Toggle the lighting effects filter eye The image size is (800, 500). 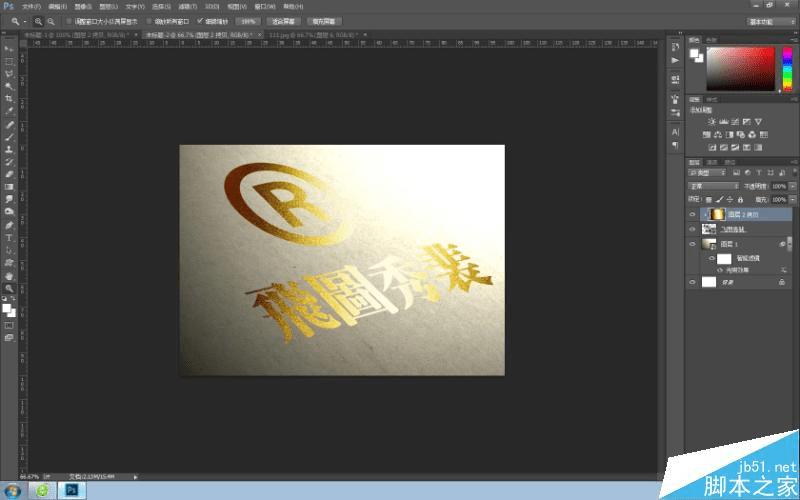pos(720,270)
